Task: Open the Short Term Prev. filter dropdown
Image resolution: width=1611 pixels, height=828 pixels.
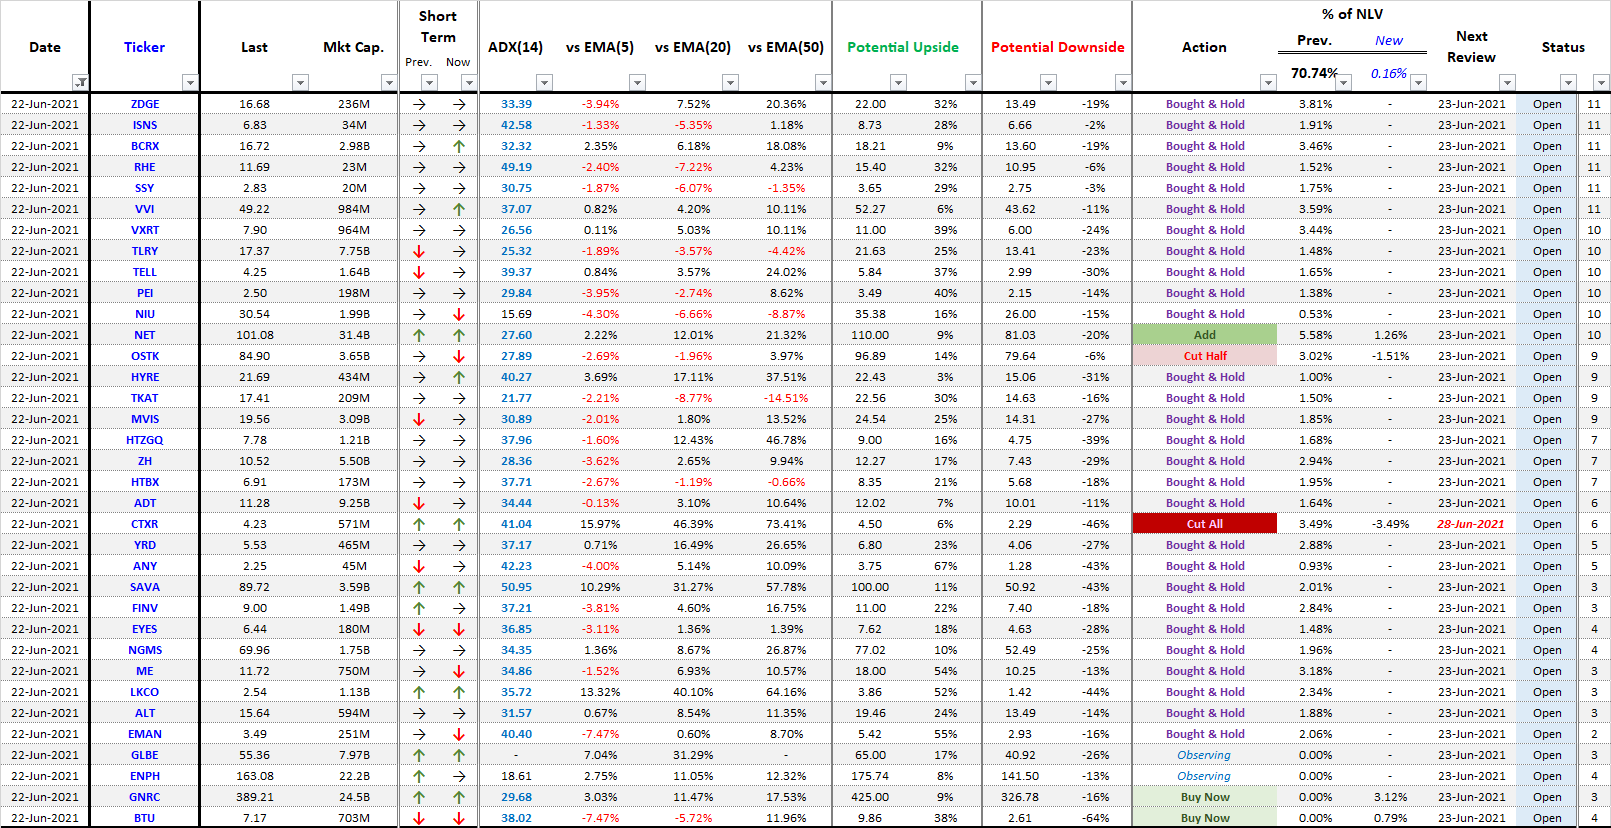Action: pos(430,82)
